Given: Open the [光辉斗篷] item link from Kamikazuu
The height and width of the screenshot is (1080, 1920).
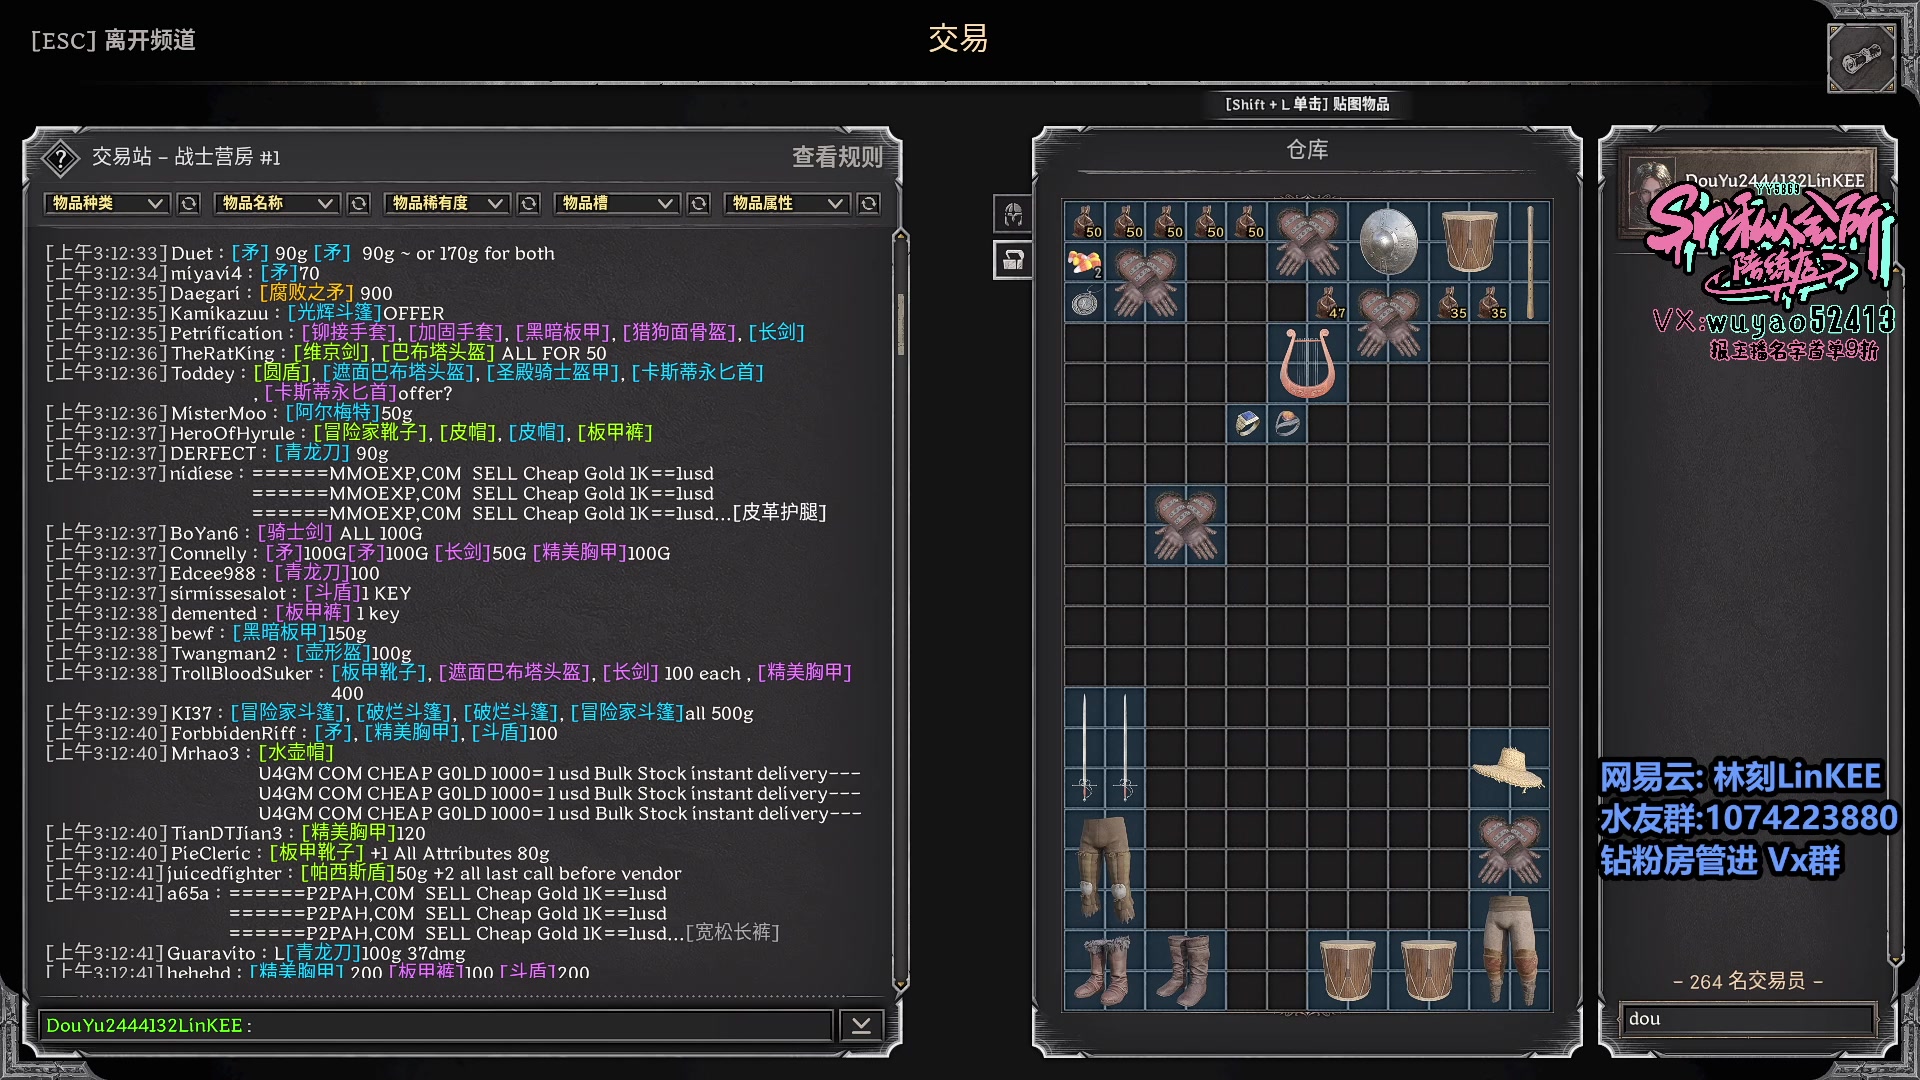Looking at the screenshot, I should [x=335, y=313].
